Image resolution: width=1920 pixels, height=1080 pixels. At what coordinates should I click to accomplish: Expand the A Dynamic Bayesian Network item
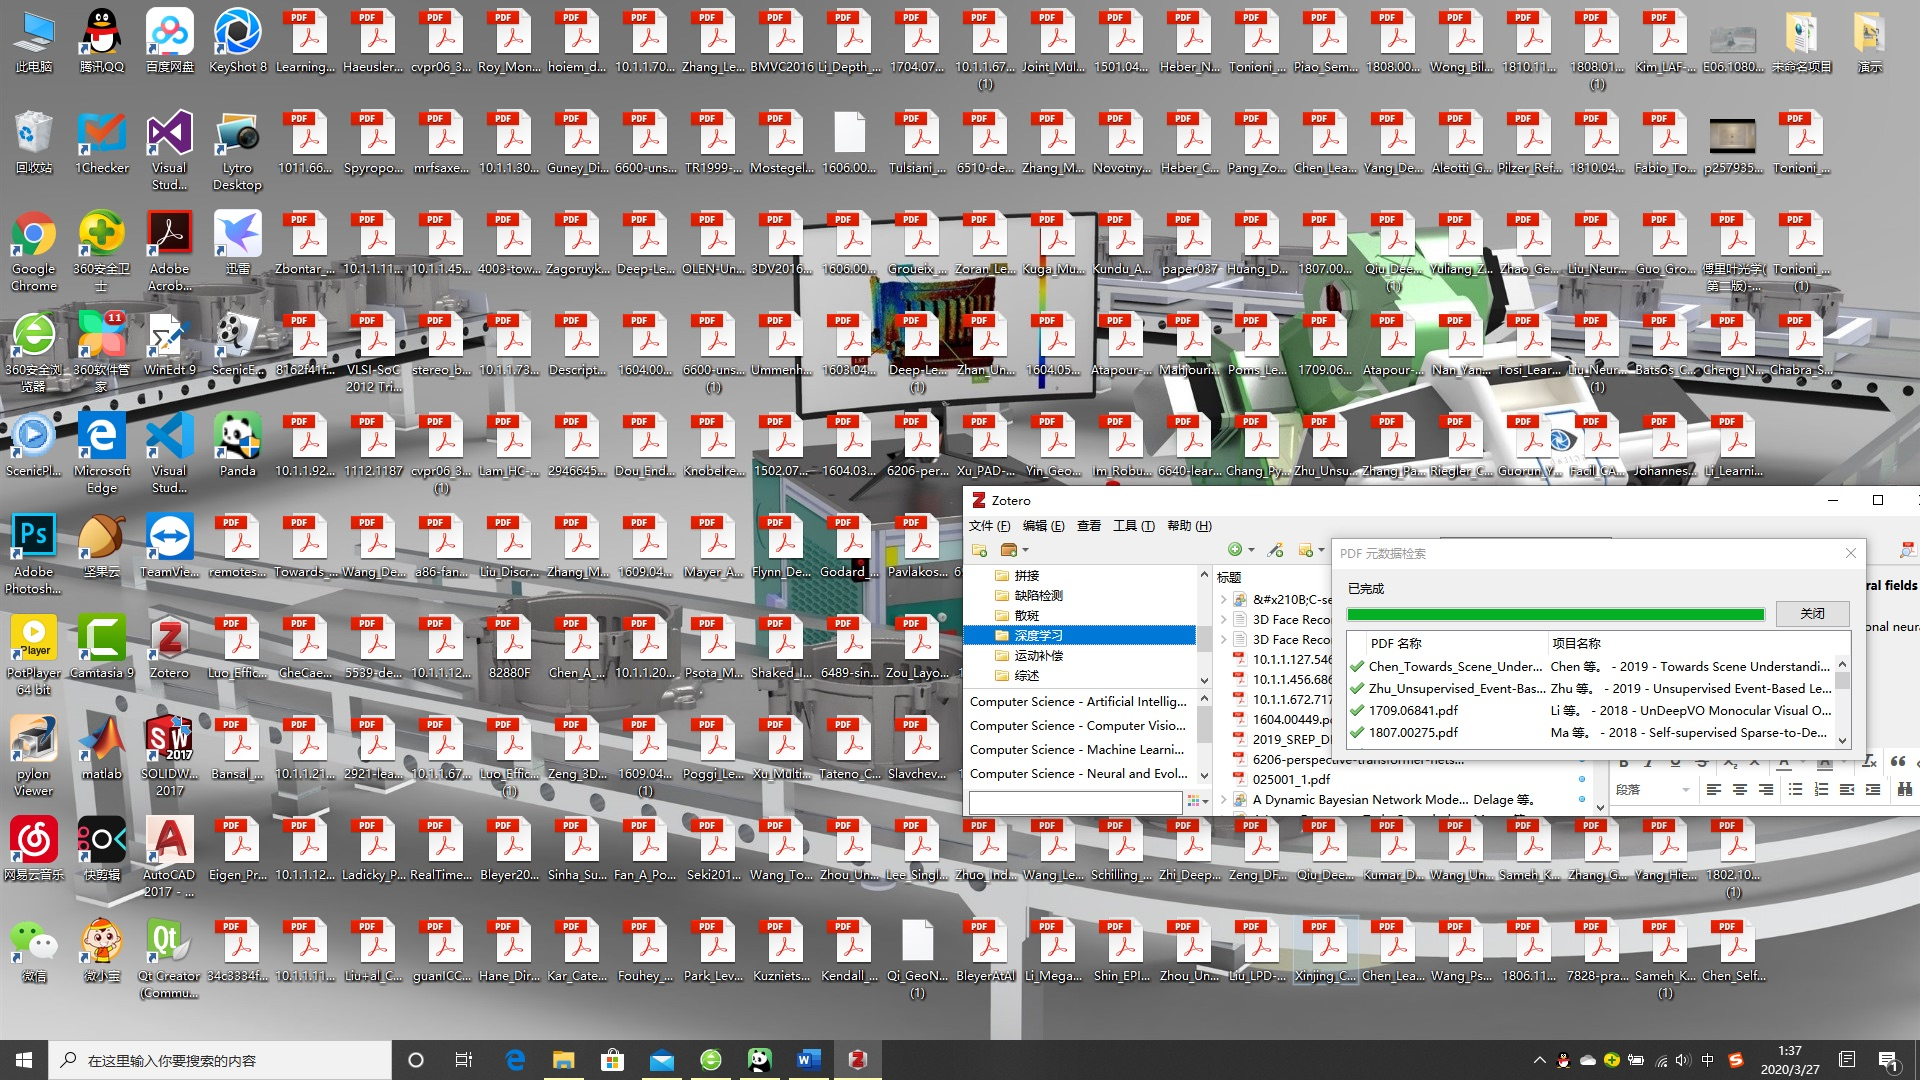tap(1223, 800)
